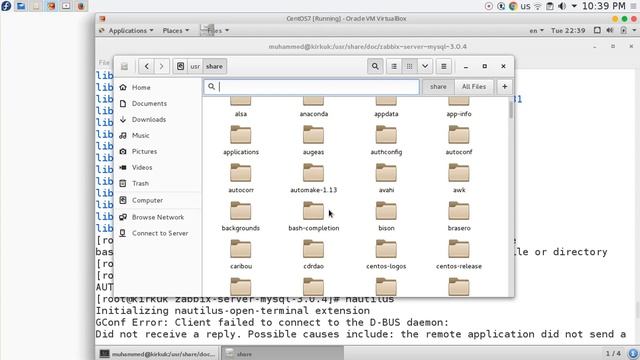Image resolution: width=640 pixels, height=360 pixels.
Task: Click the file list vertical scrollbar
Action: tap(511, 110)
